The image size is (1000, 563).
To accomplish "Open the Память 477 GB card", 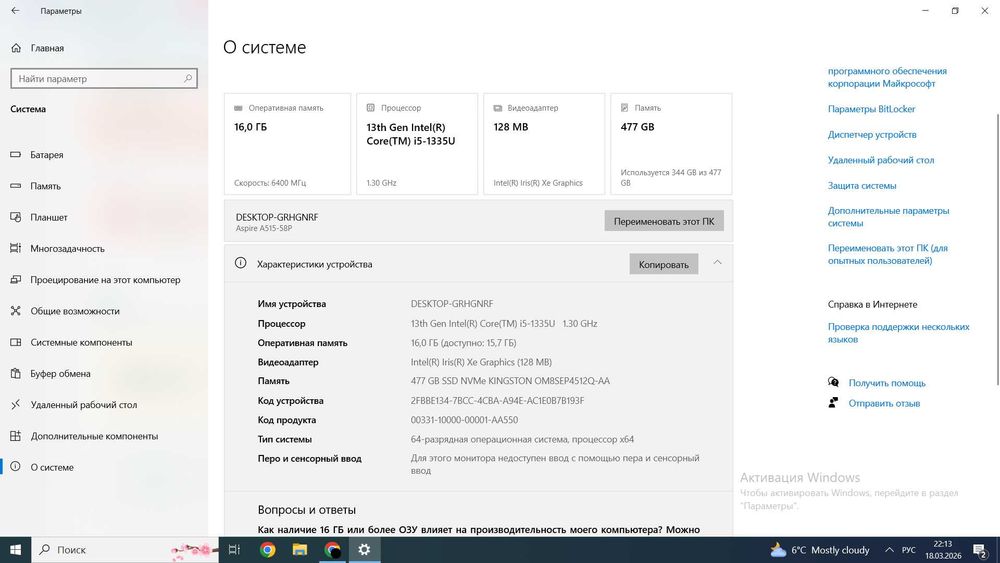I will click(x=671, y=144).
